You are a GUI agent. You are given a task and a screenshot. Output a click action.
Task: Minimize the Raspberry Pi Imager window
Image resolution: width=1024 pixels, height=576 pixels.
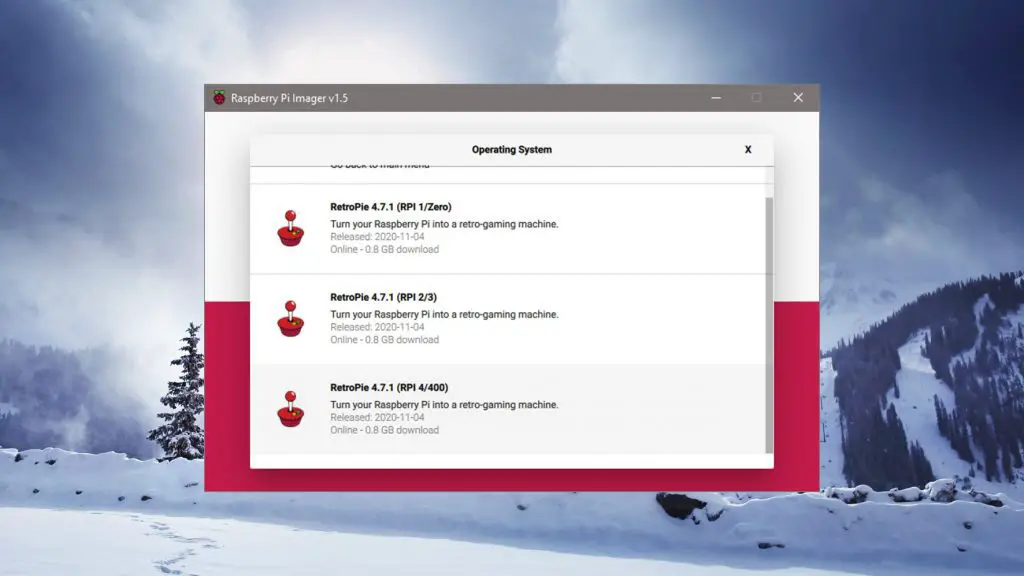(x=716, y=98)
